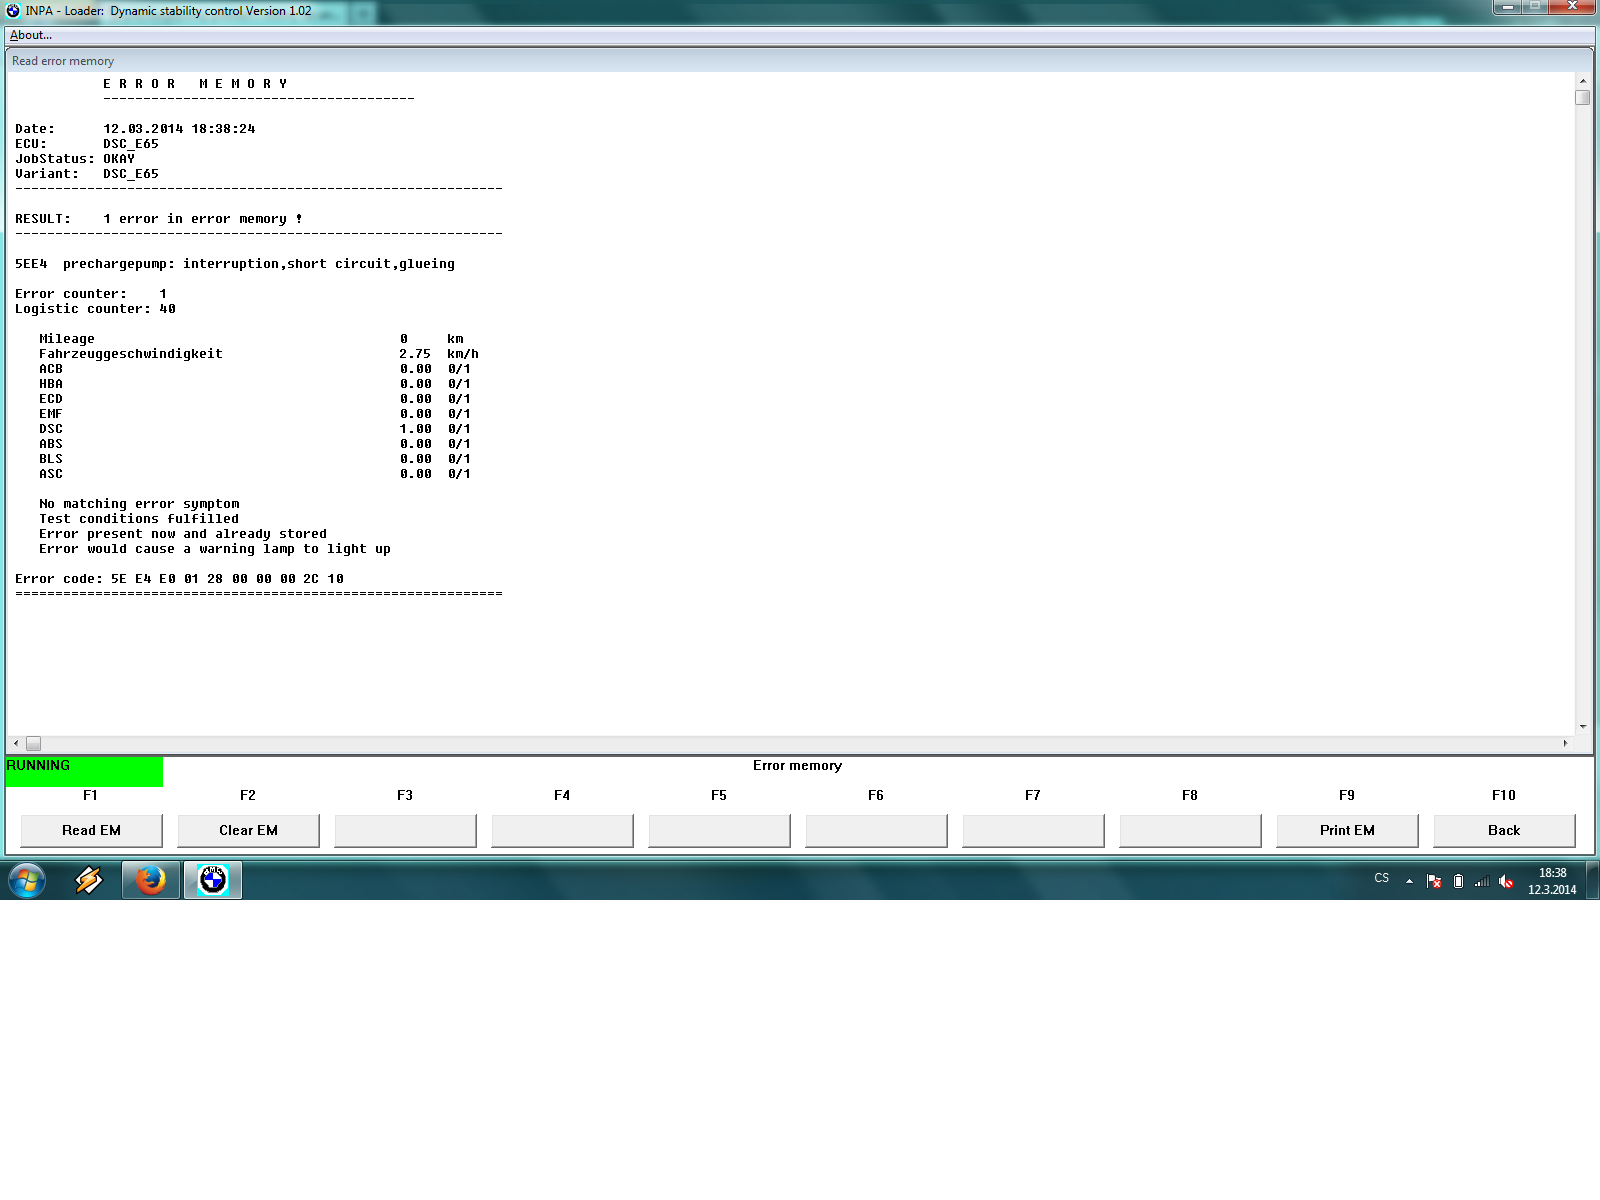Open Winamp from the taskbar
Viewport: 1600px width, 1200px height.
coord(89,880)
